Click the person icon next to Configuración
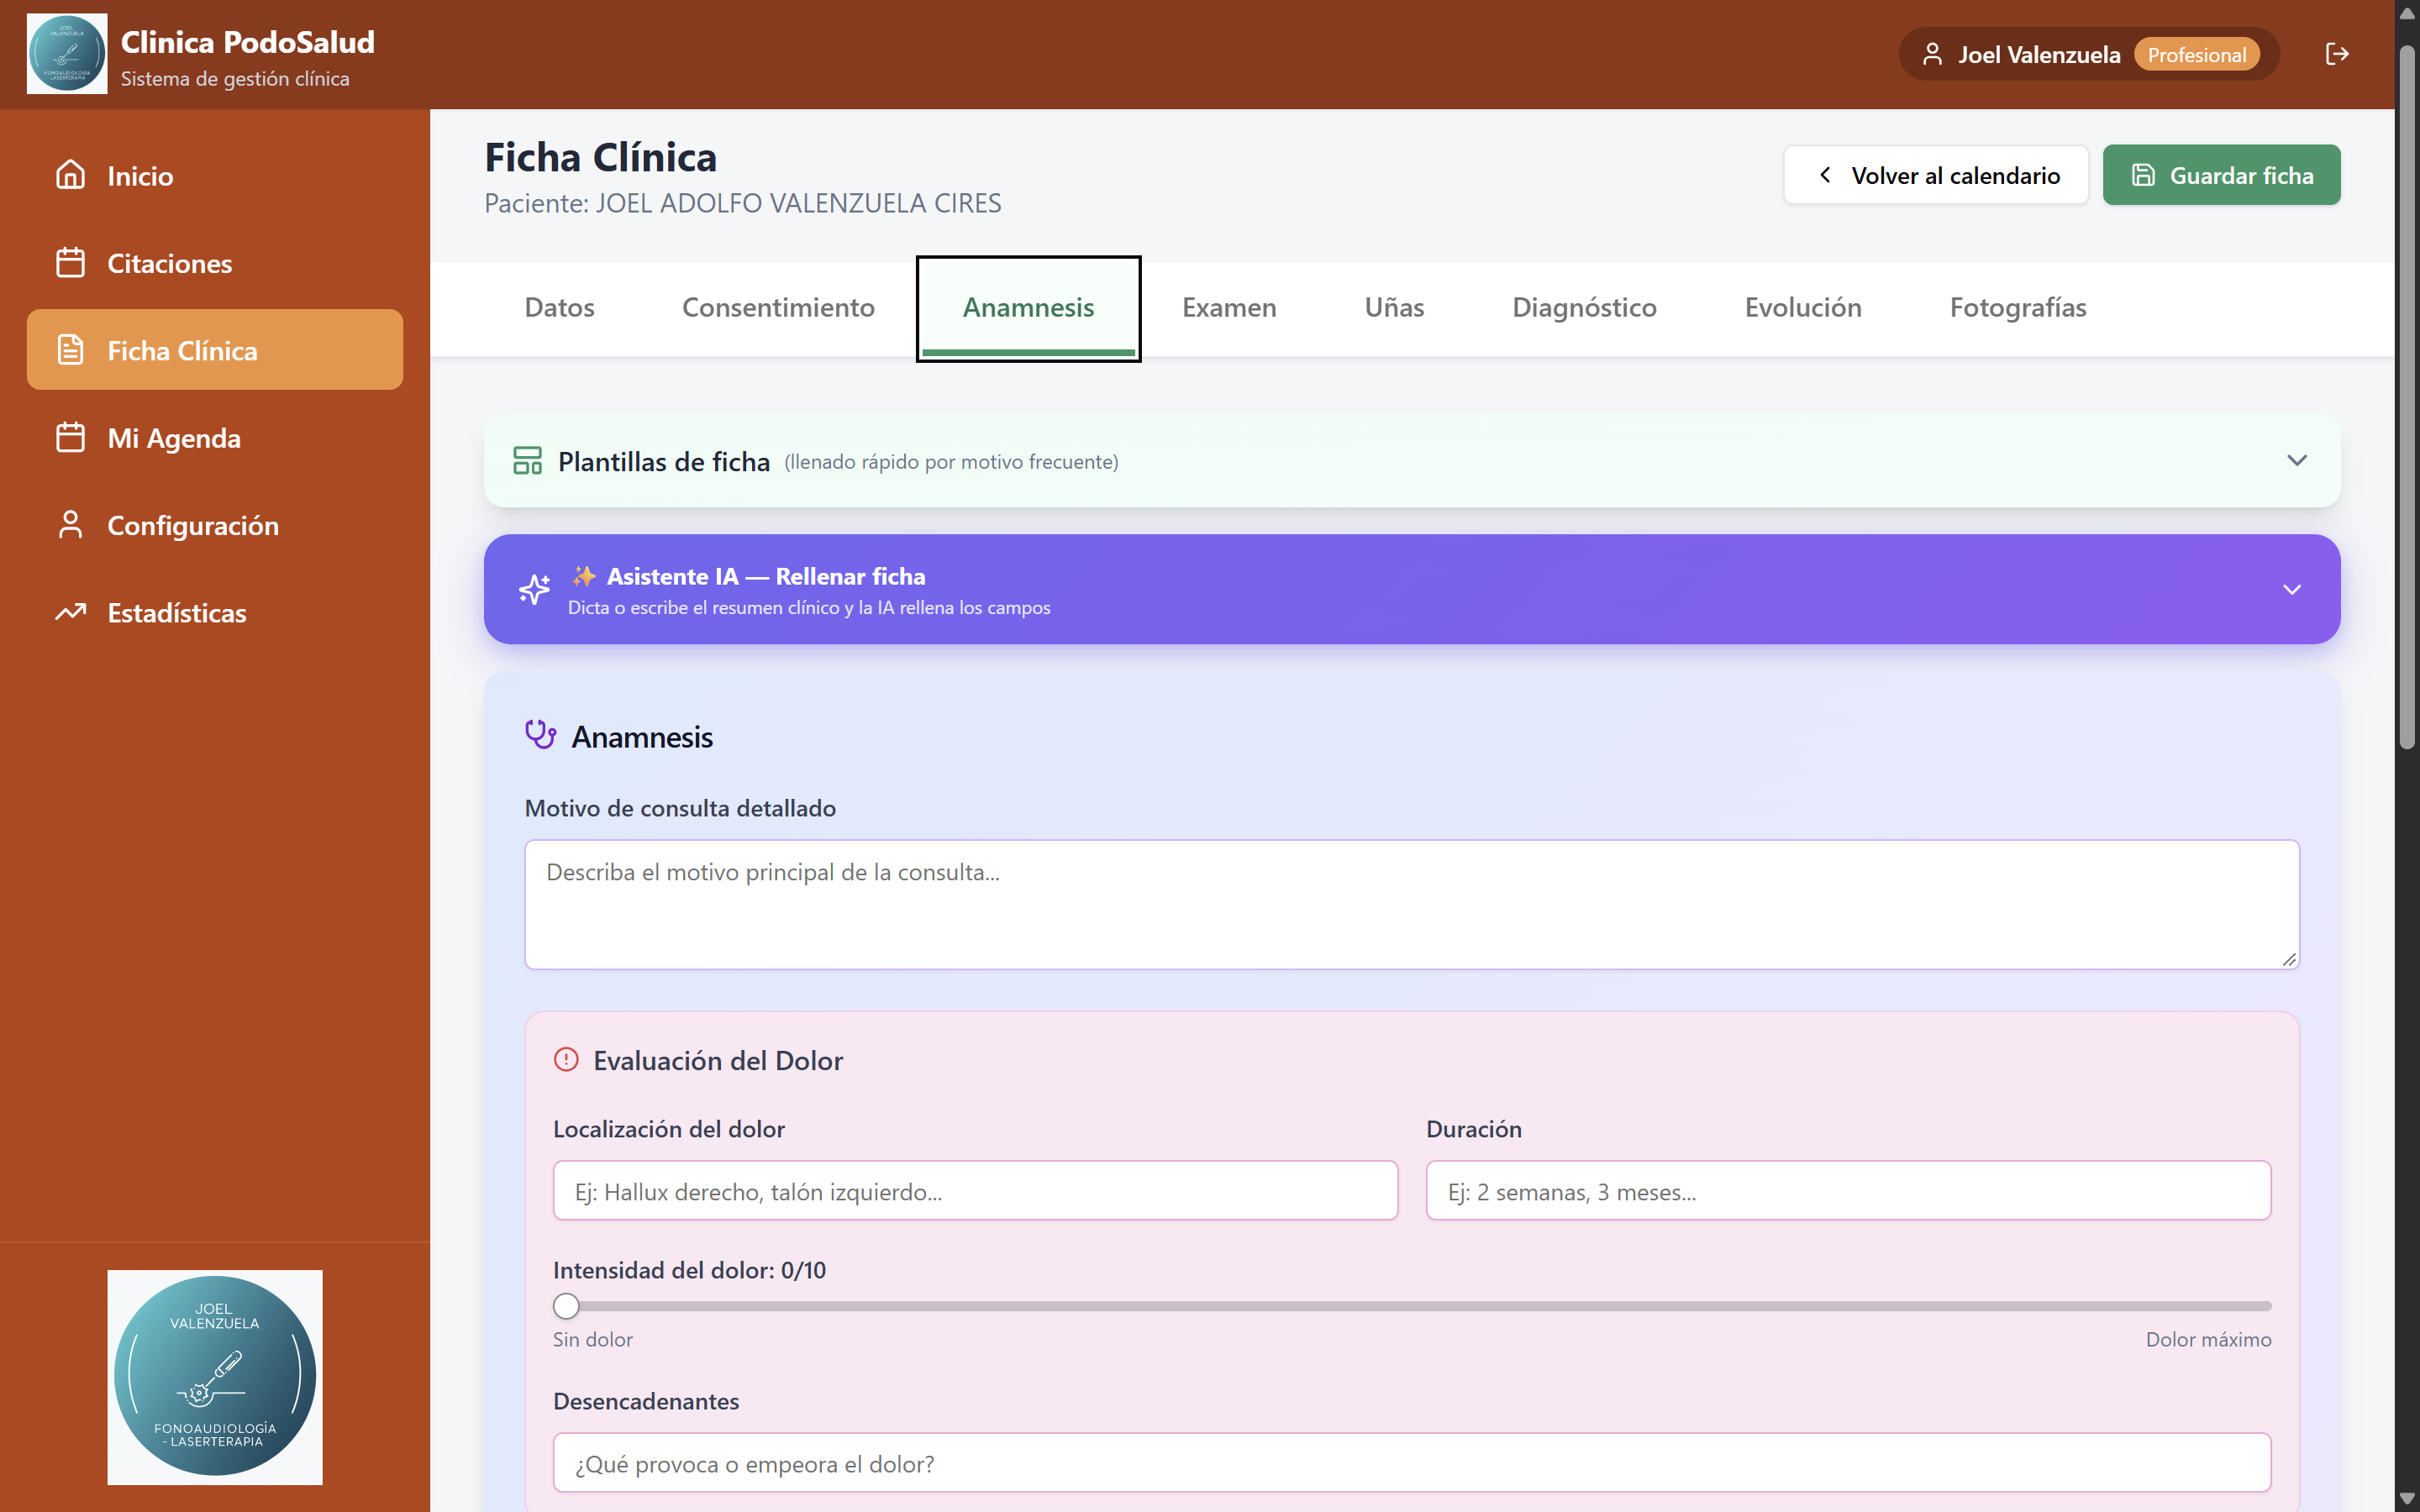The width and height of the screenshot is (2420, 1512). (x=70, y=525)
